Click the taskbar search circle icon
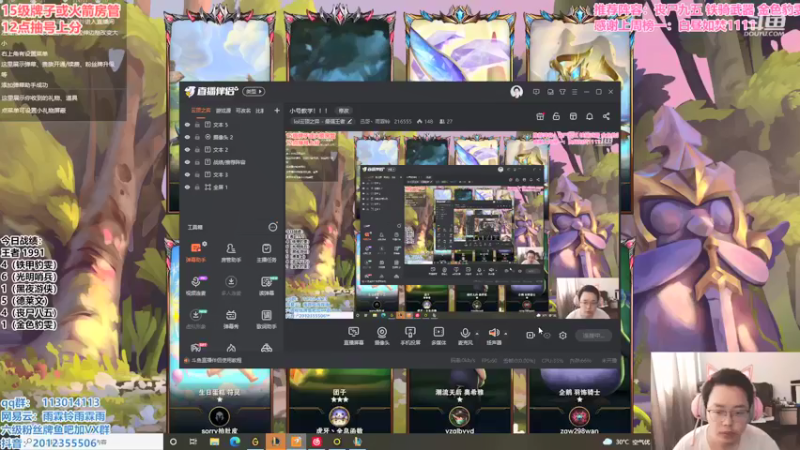This screenshot has width=800, height=450. [173, 442]
